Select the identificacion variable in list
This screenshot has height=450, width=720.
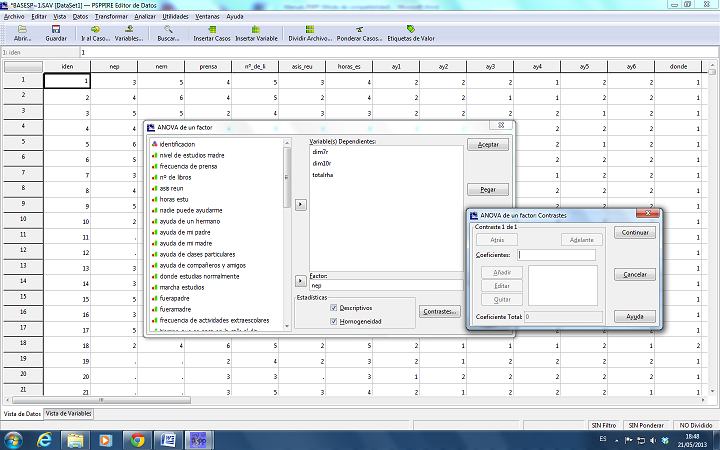[x=177, y=144]
